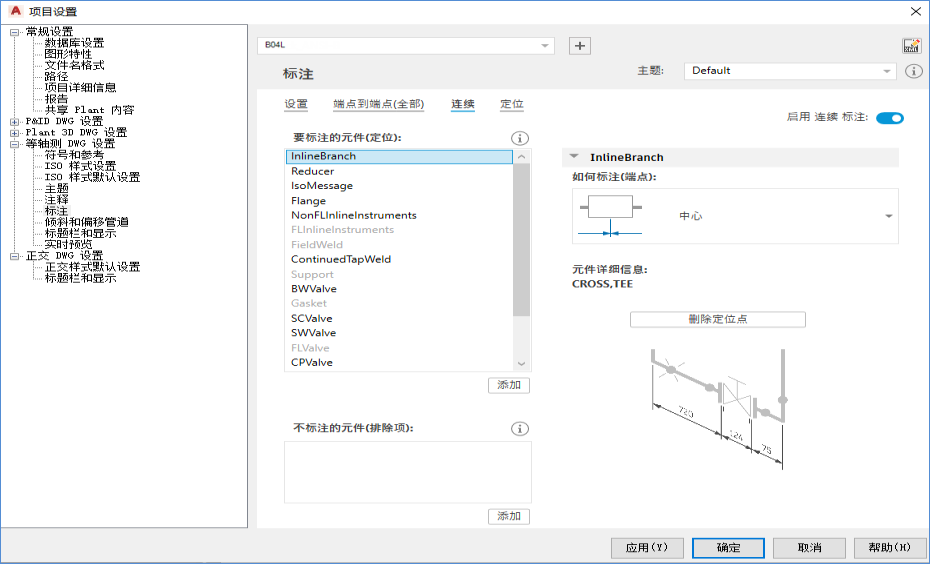Open 数据库设置 in the settings tree
This screenshot has width=930, height=564.
[x=74, y=43]
